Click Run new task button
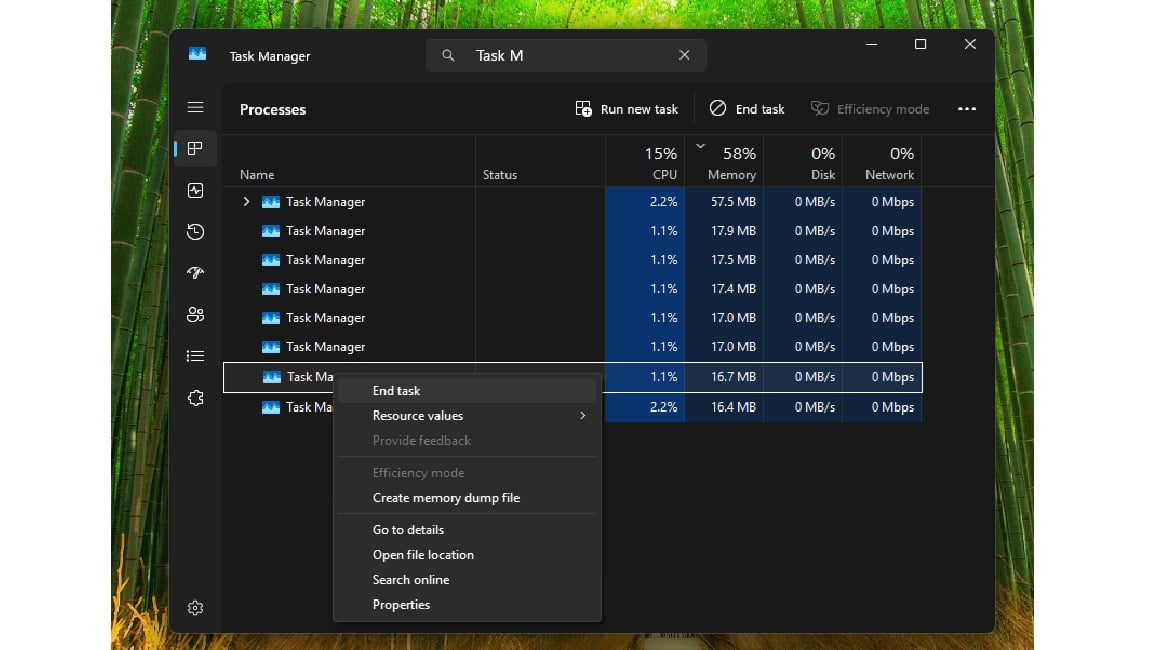The width and height of the screenshot is (1152, 650). click(627, 109)
